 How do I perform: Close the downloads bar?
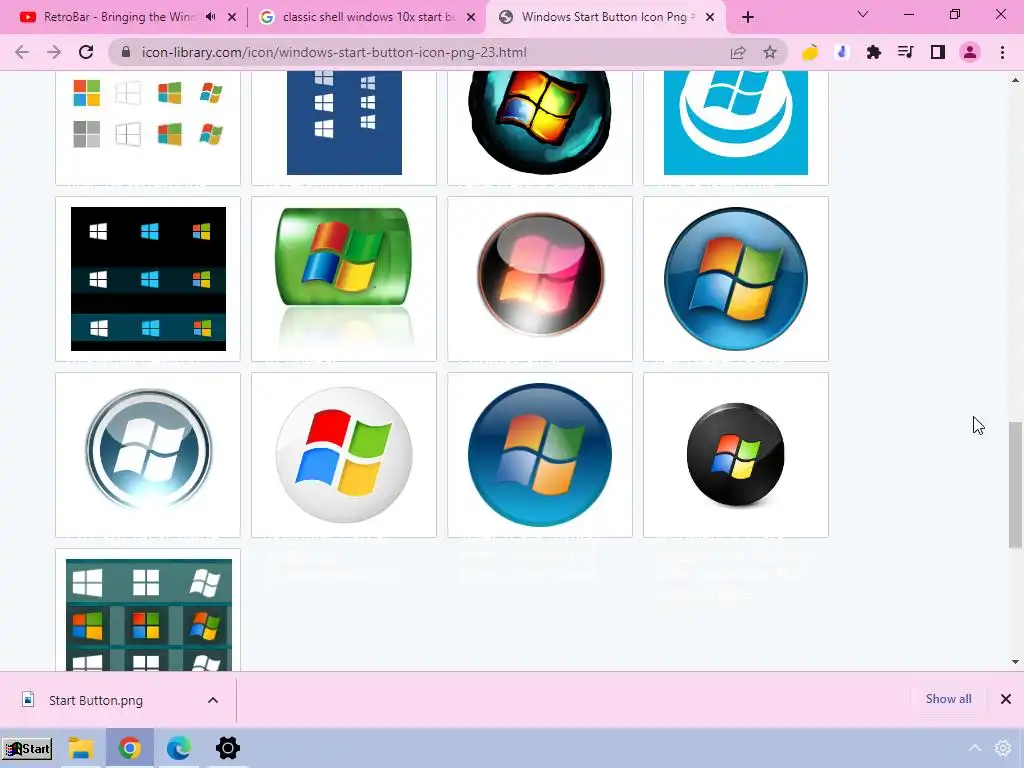pyautogui.click(x=1006, y=699)
